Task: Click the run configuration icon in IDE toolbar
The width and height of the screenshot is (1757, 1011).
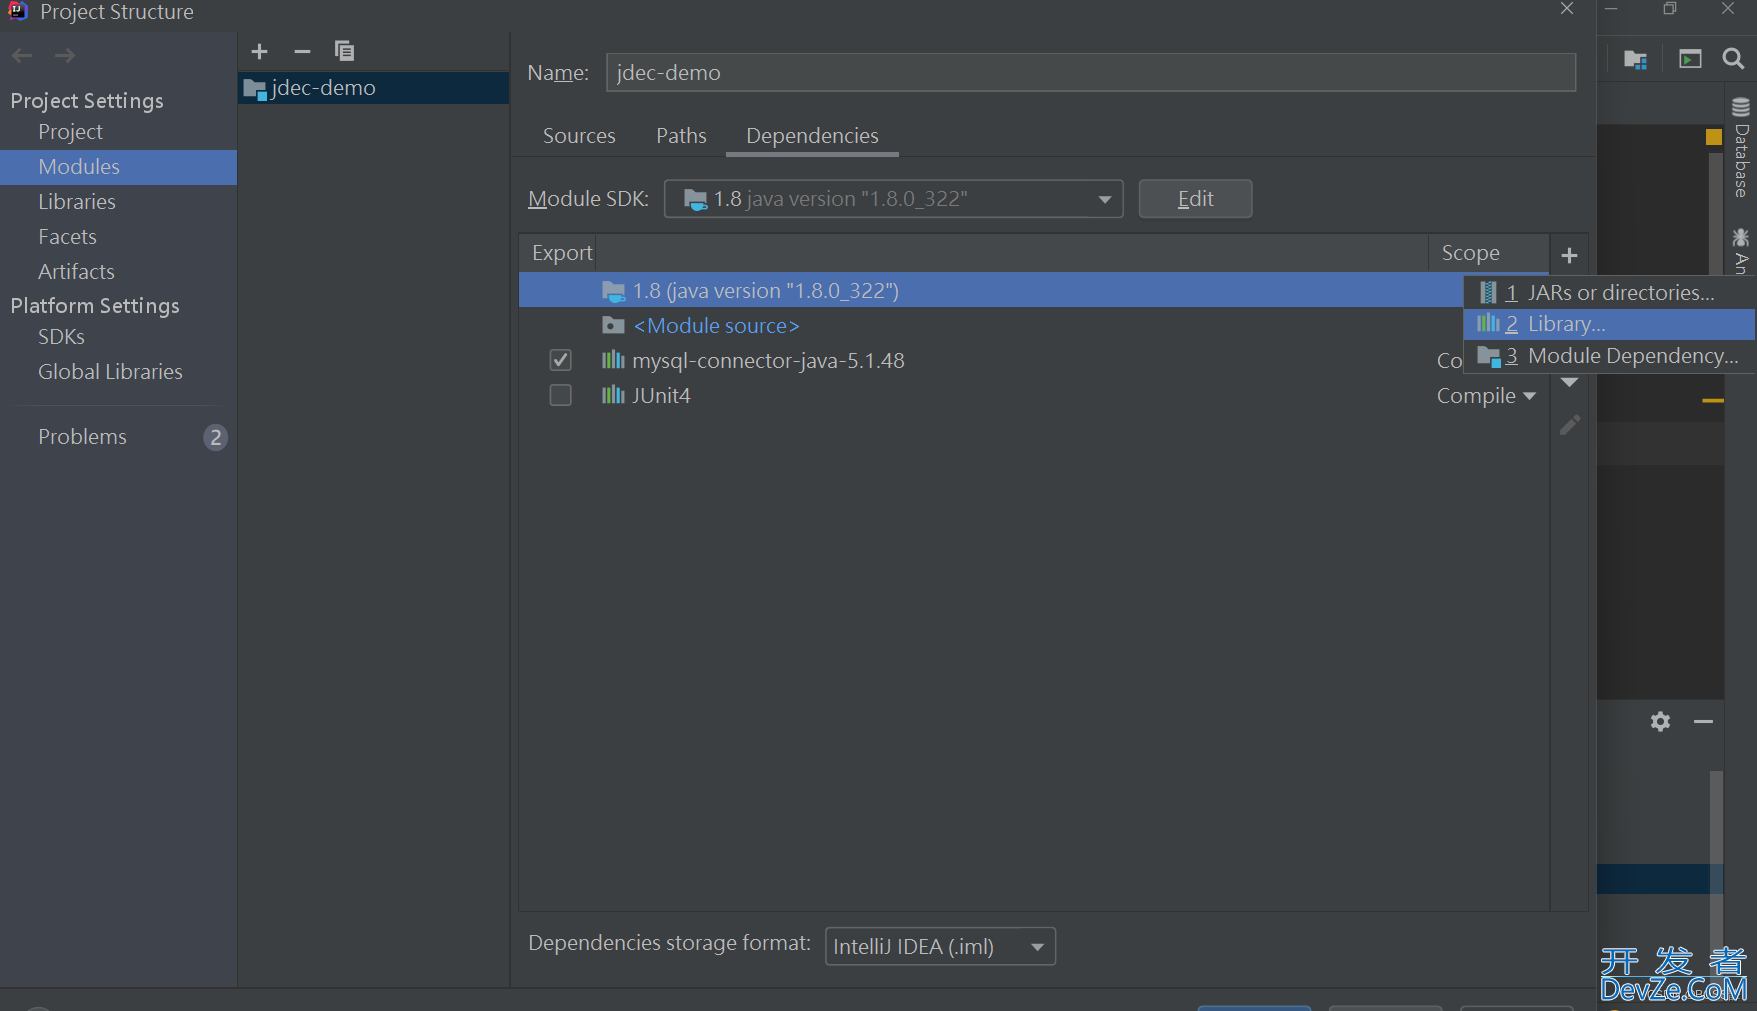Action: pyautogui.click(x=1690, y=59)
